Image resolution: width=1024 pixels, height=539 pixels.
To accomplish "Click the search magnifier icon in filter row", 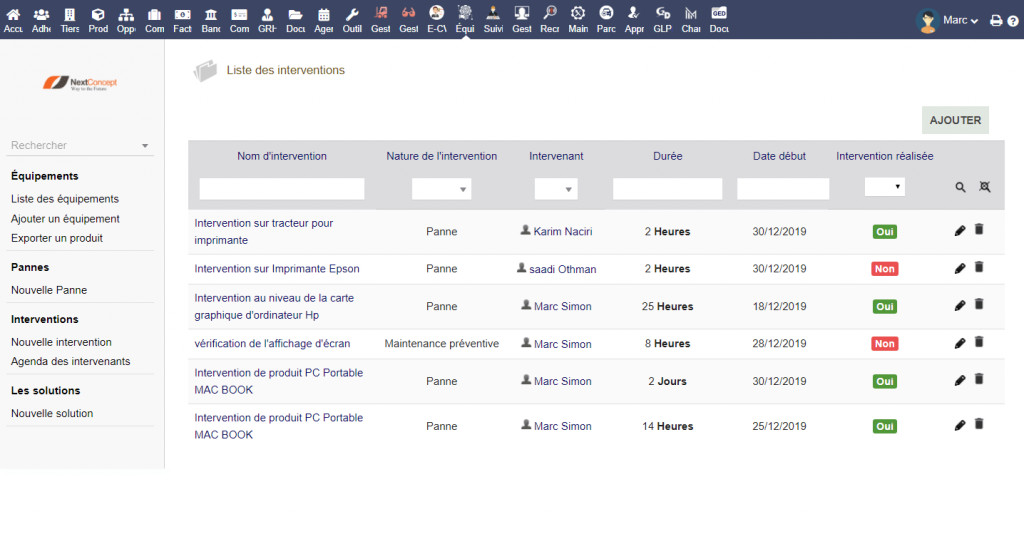I will (960, 187).
